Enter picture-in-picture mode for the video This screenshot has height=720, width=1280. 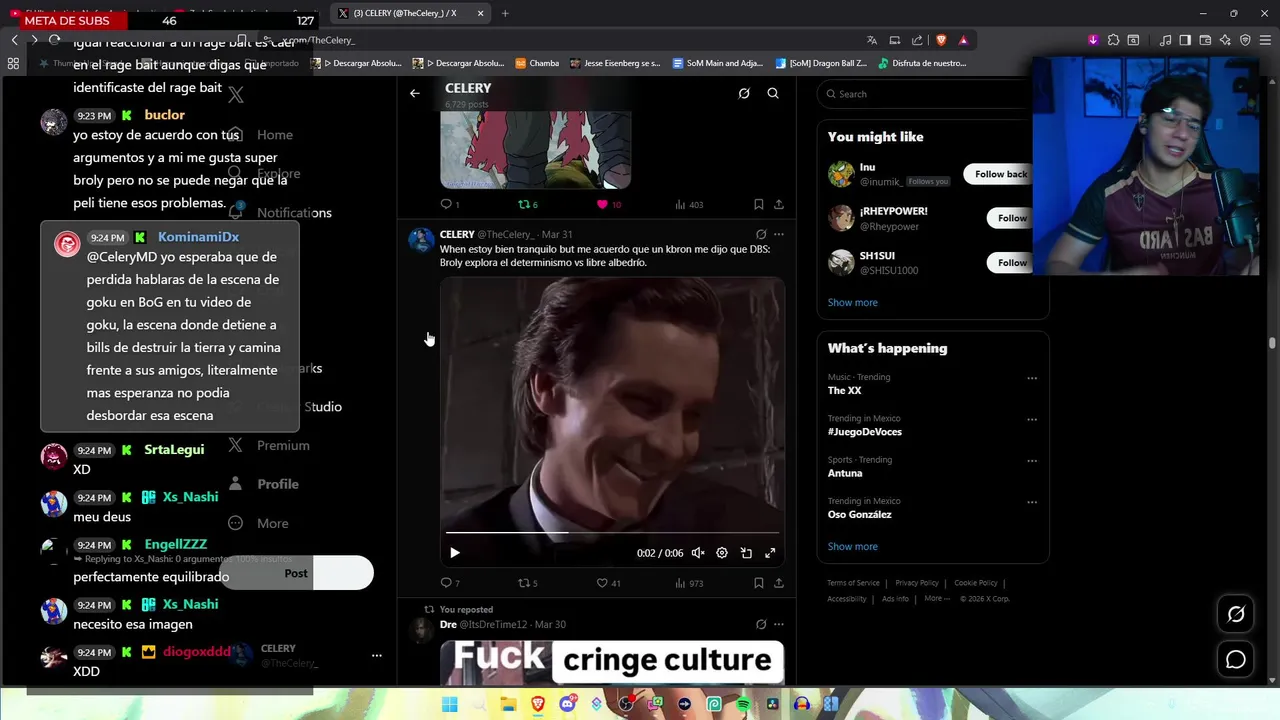pos(746,553)
